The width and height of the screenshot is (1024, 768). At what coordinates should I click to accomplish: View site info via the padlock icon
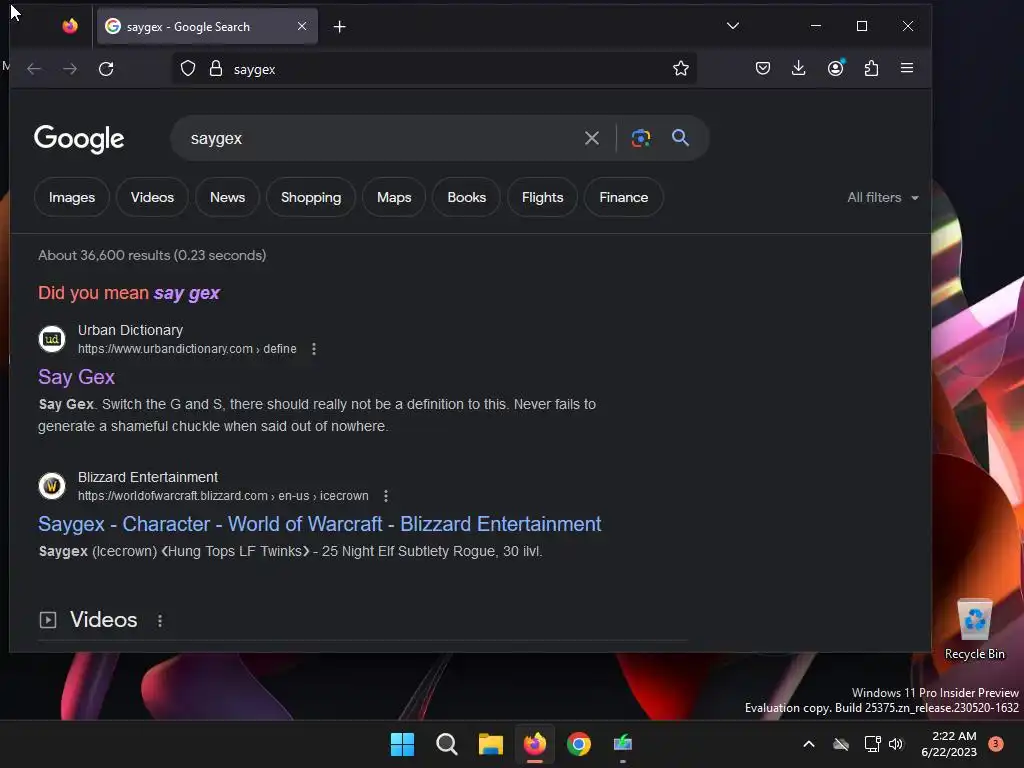tap(216, 69)
